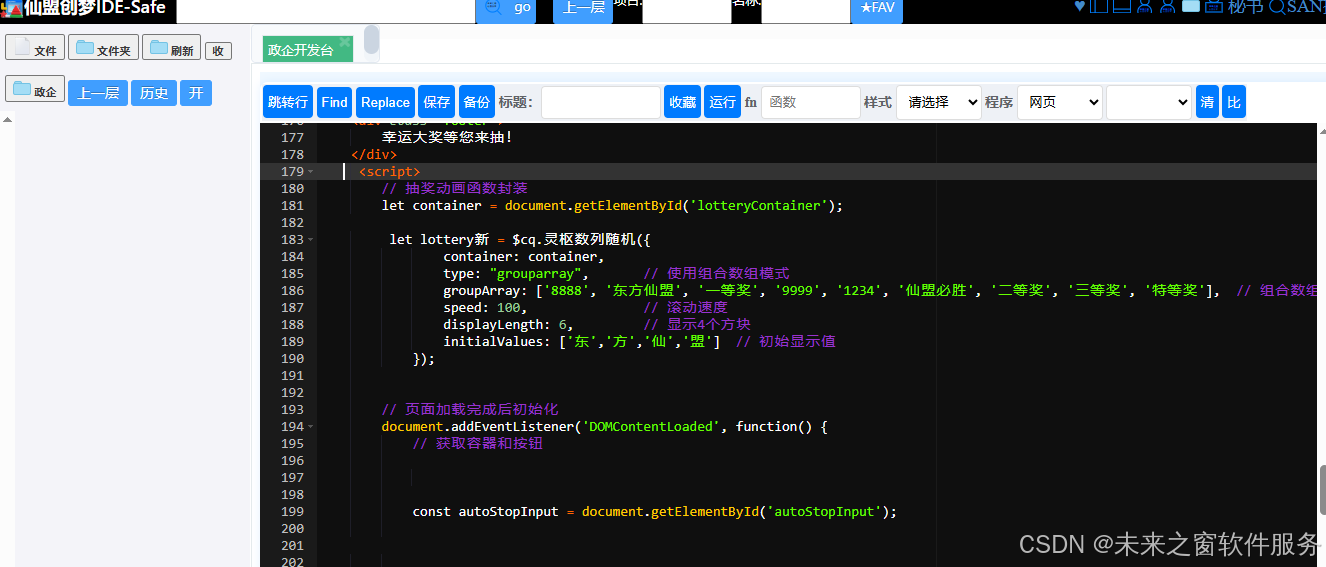Click comment 页面加载完成后初始化 on line 193
This screenshot has height=567, width=1326.
470,410
